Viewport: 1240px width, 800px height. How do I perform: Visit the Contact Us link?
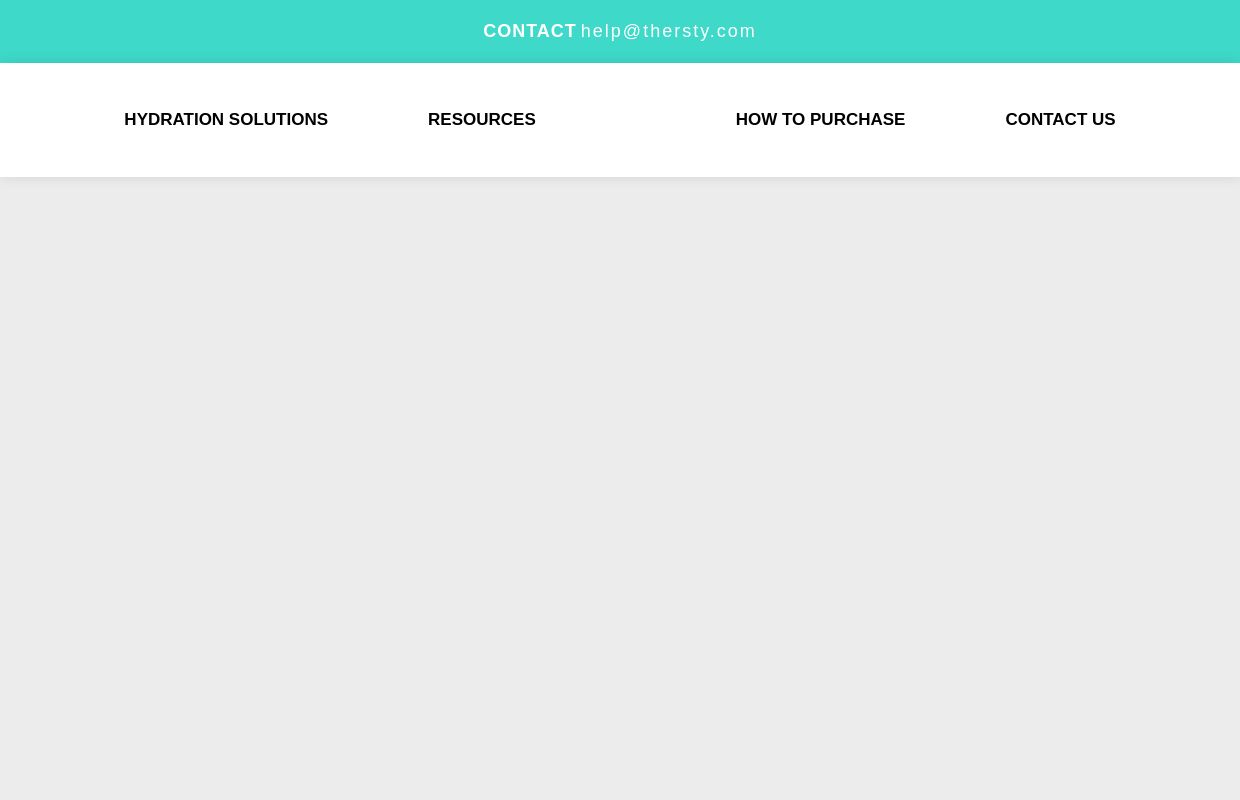click(x=1060, y=120)
